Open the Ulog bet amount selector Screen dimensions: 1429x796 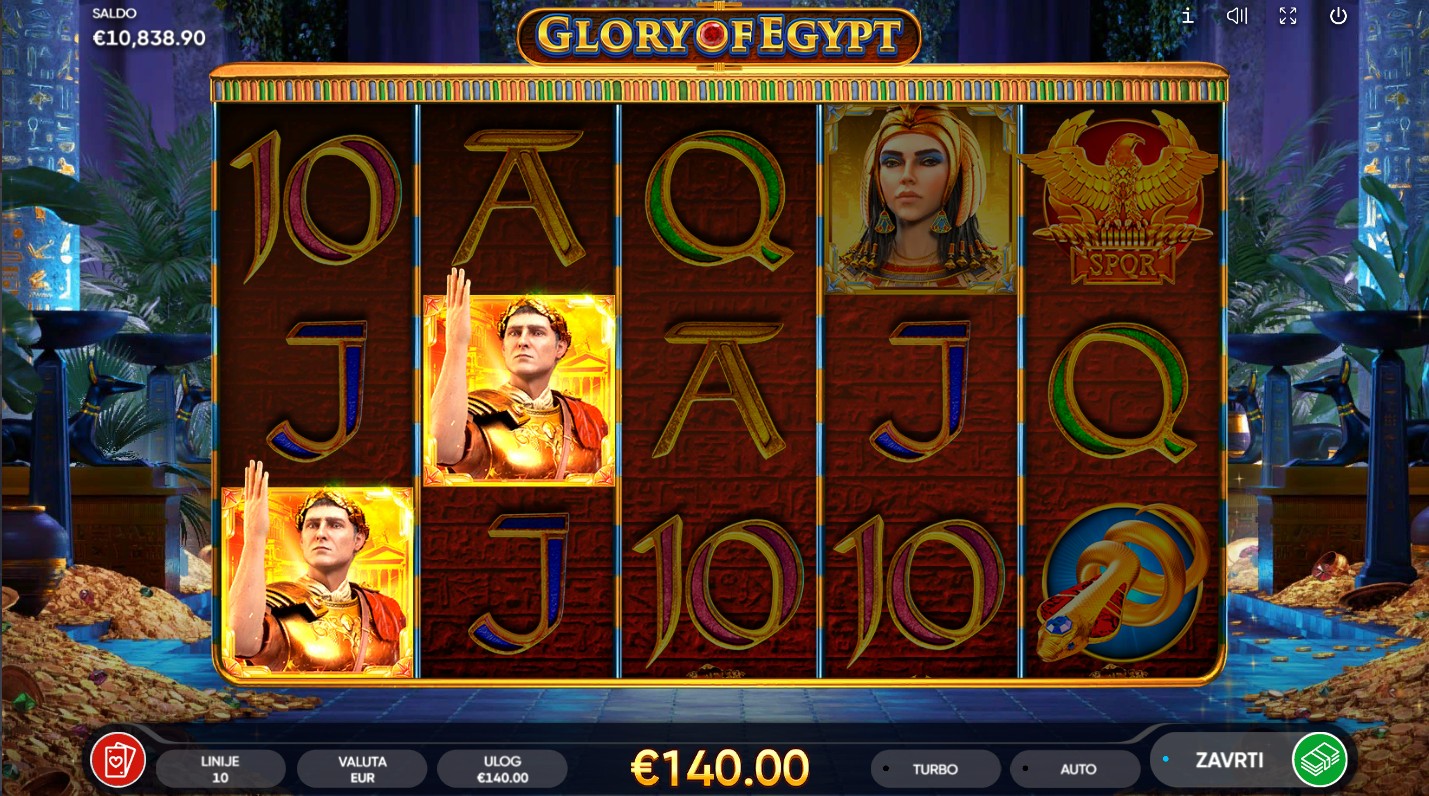point(502,769)
